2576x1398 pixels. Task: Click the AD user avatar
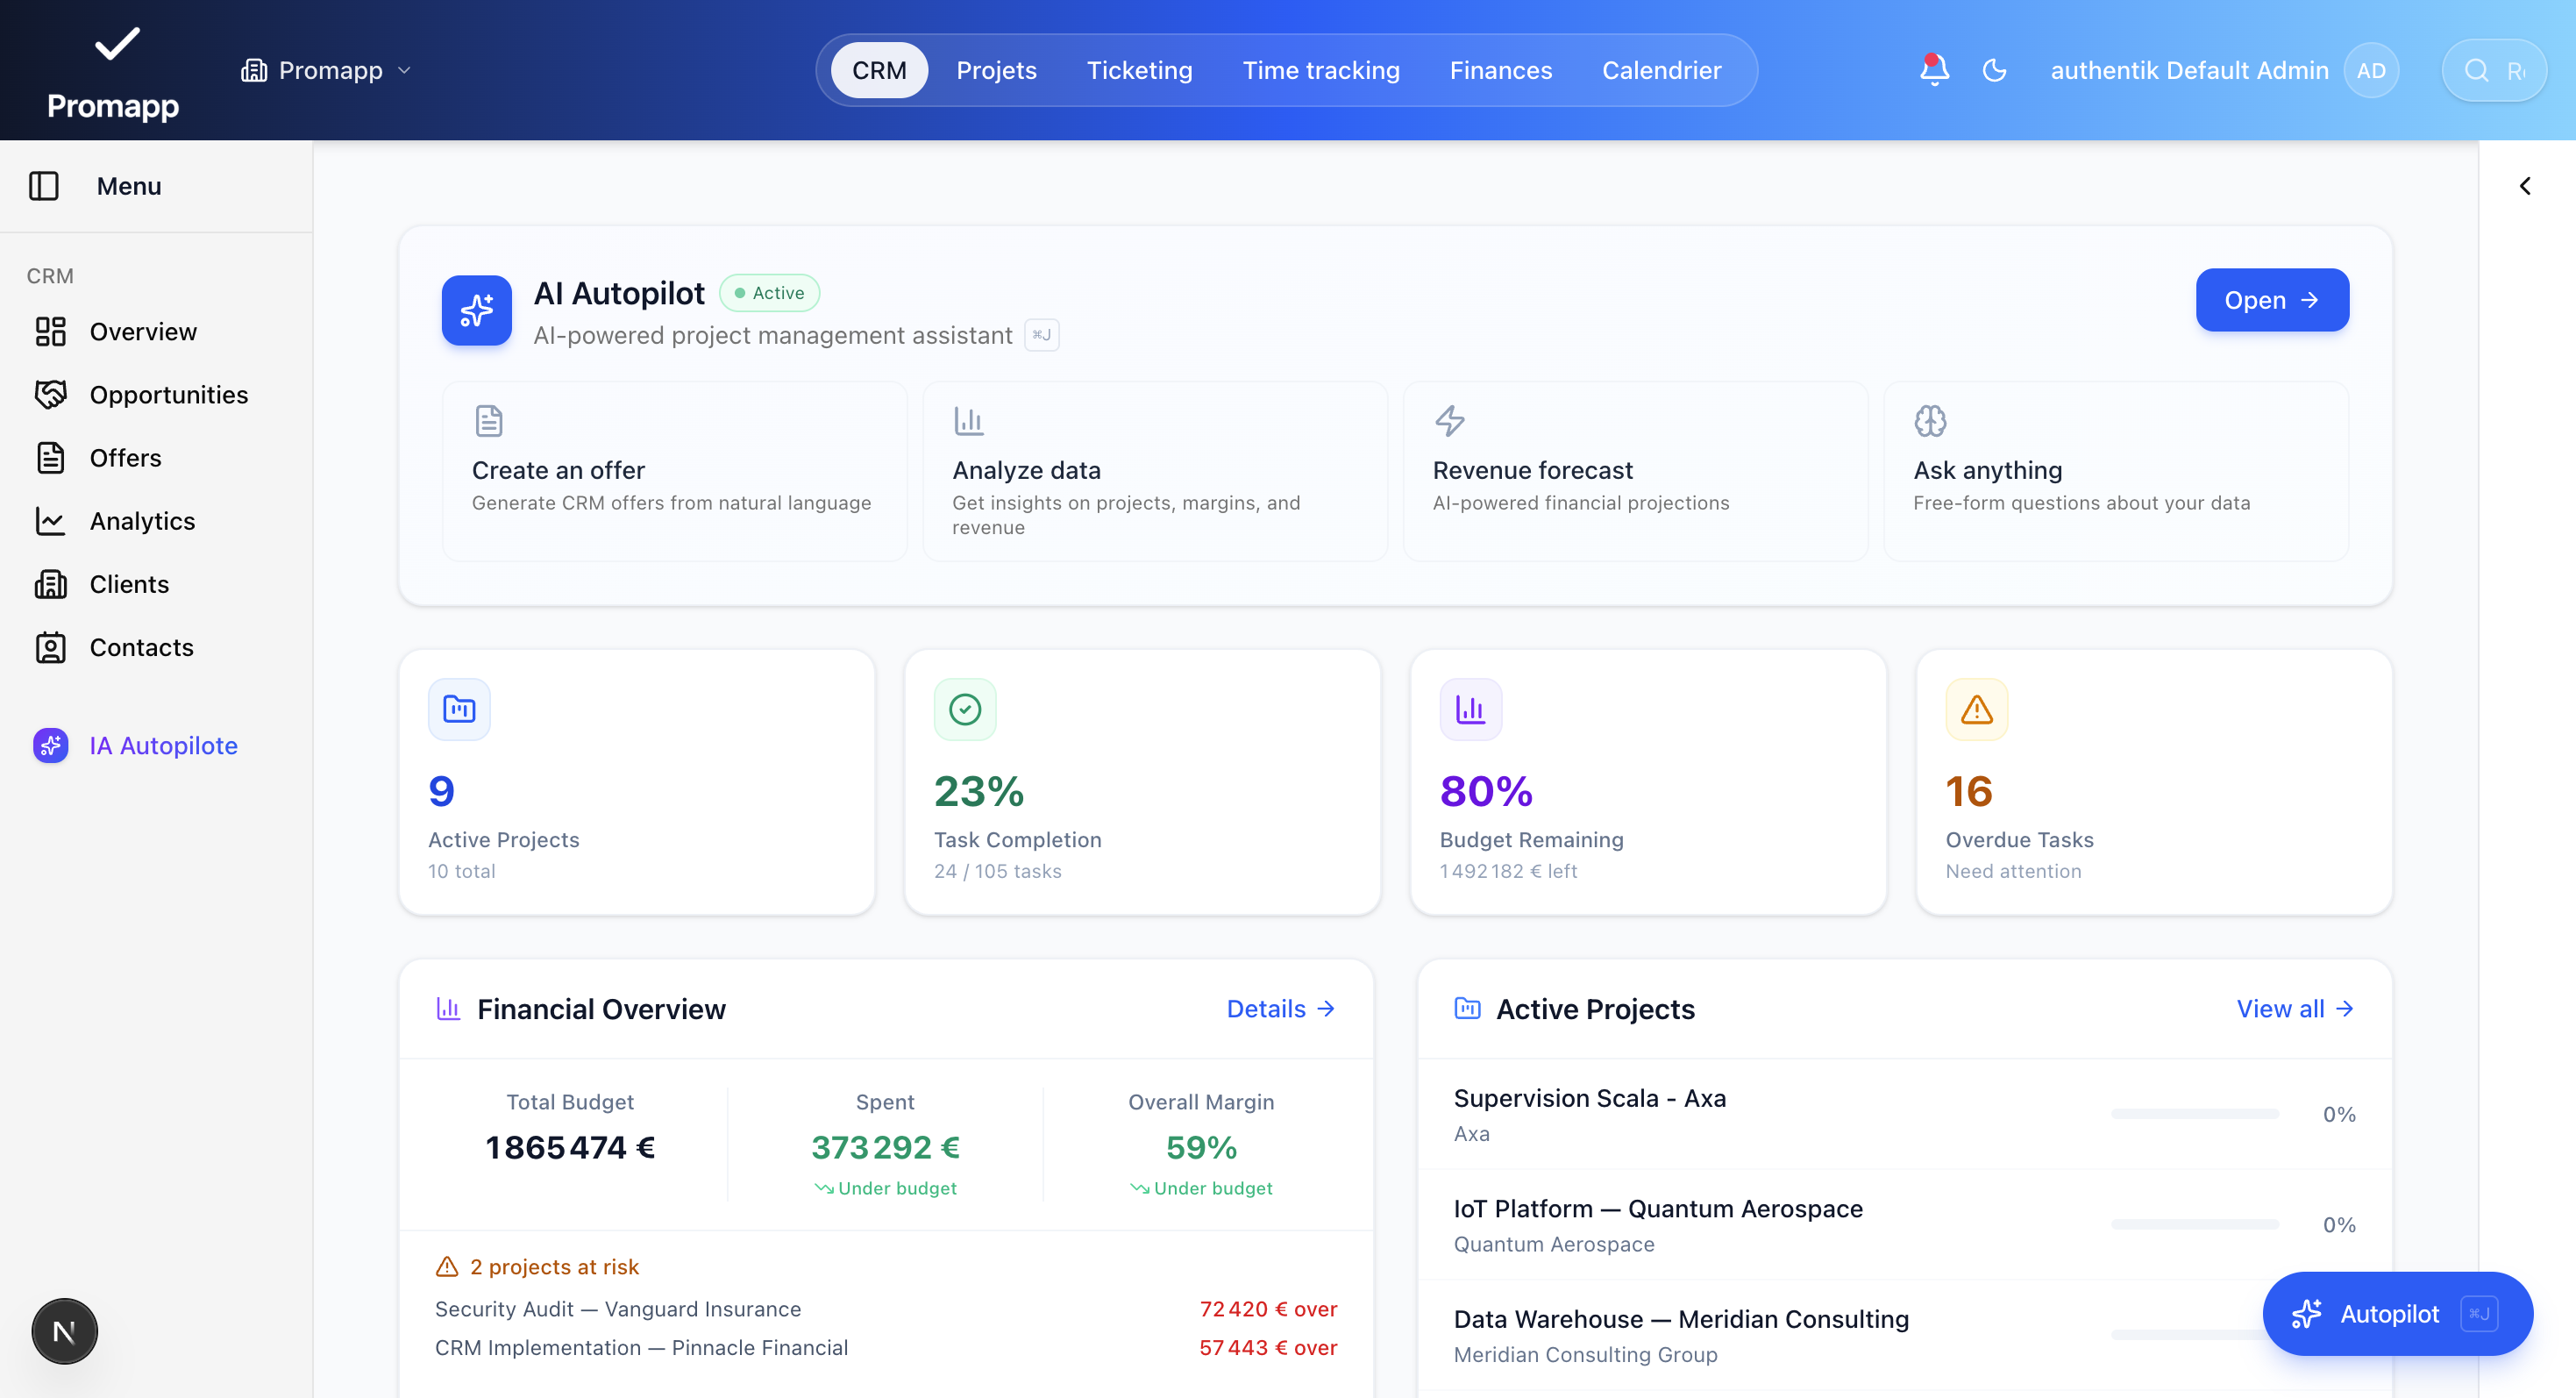click(2371, 70)
